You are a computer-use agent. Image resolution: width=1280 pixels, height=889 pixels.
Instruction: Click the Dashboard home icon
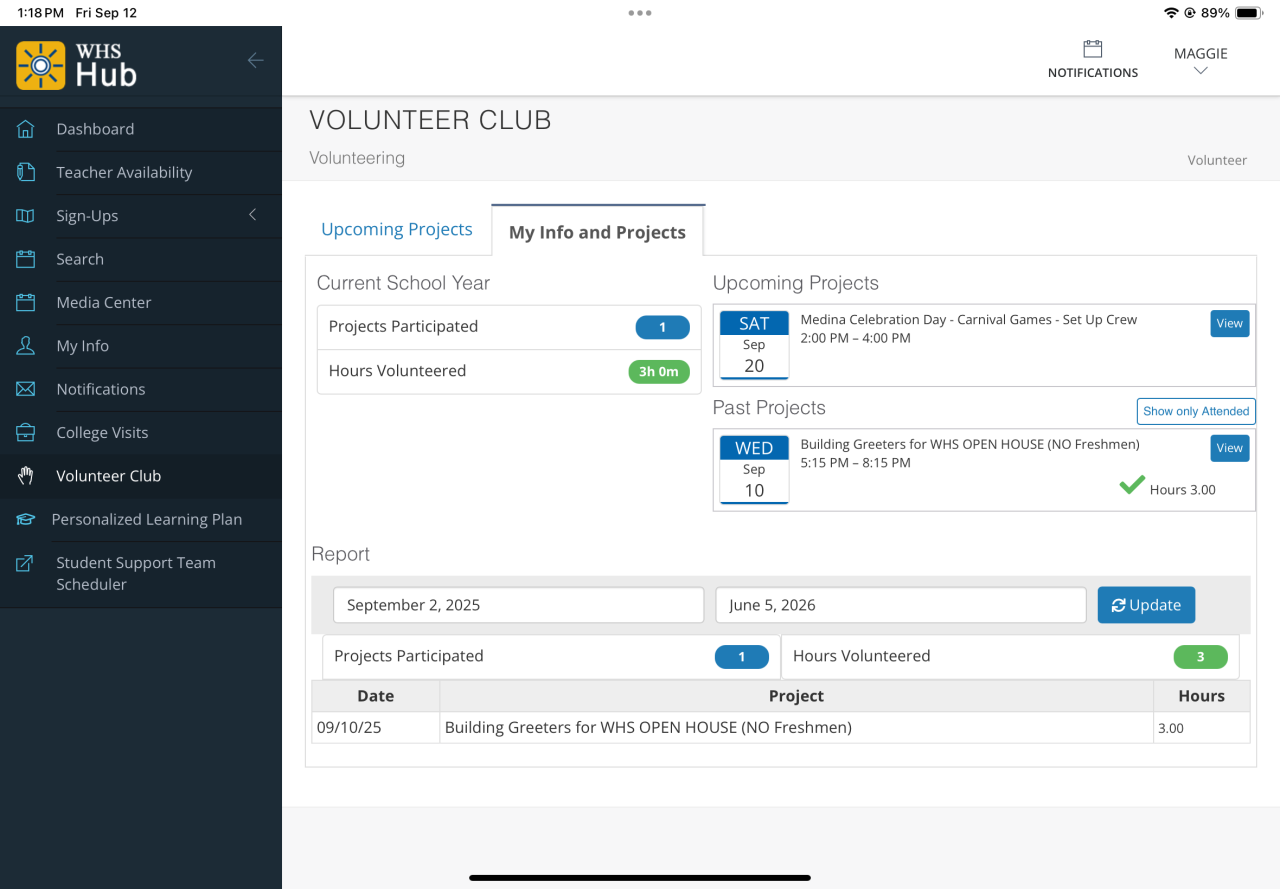click(x=26, y=129)
